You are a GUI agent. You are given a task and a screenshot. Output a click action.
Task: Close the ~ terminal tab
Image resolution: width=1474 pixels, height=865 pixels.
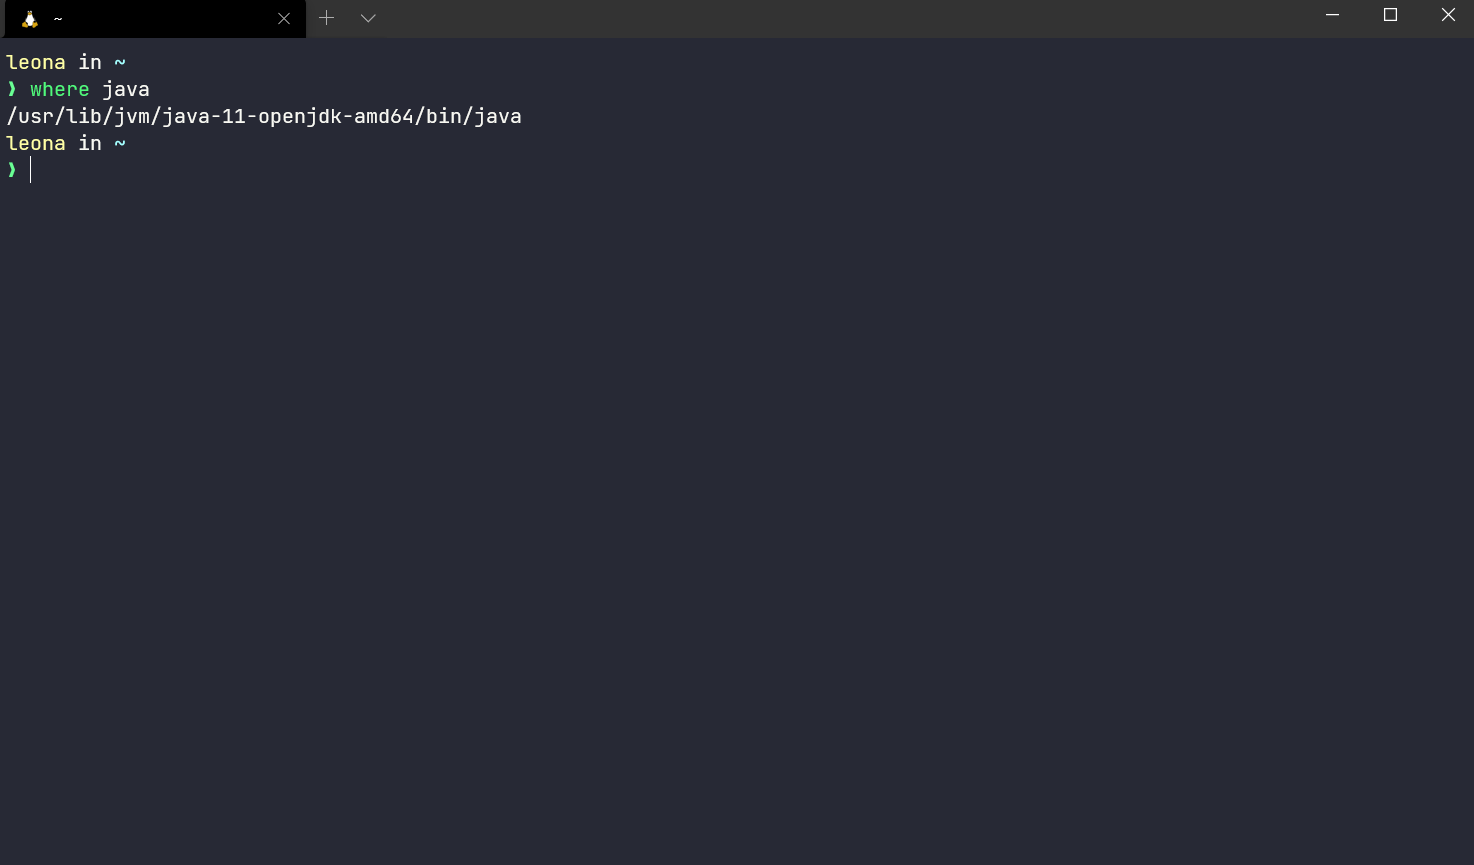pyautogui.click(x=284, y=19)
